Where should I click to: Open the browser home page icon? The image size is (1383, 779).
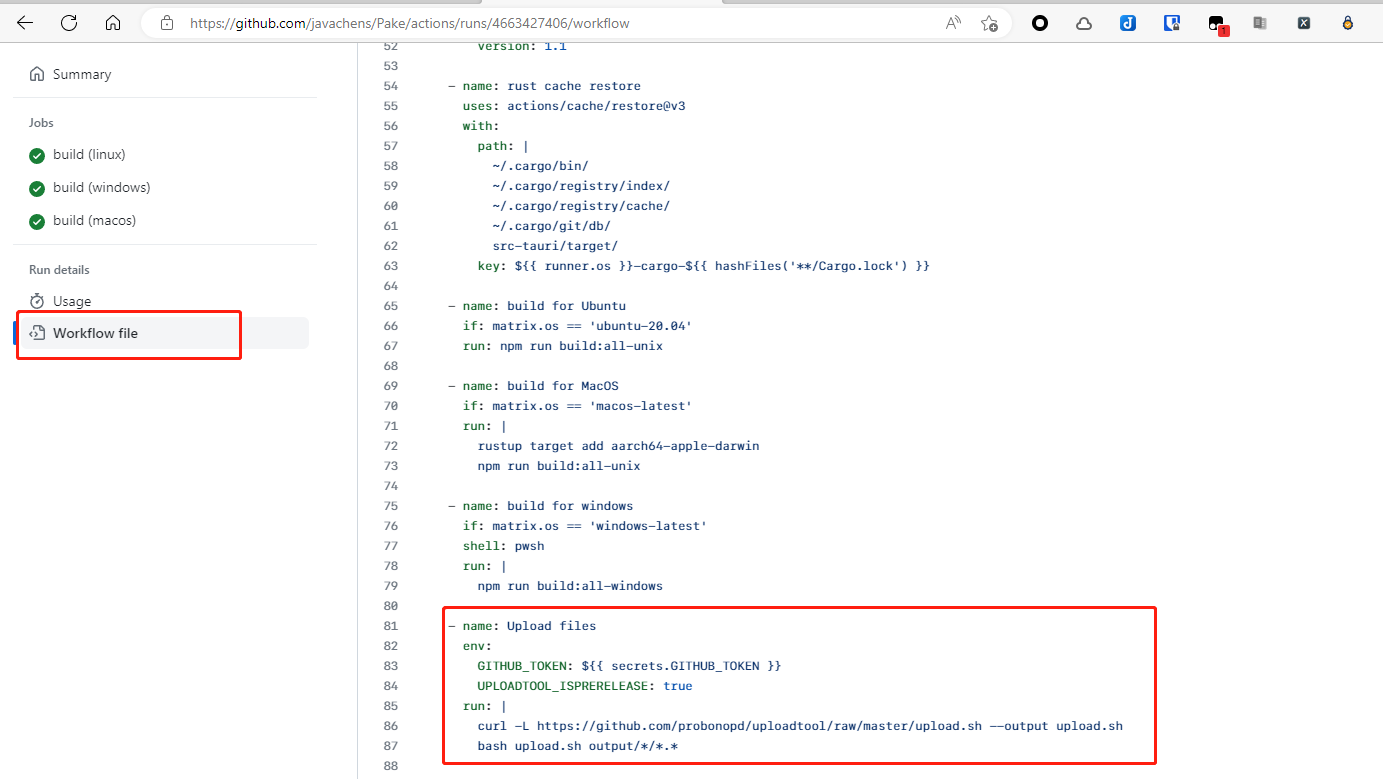click(113, 23)
